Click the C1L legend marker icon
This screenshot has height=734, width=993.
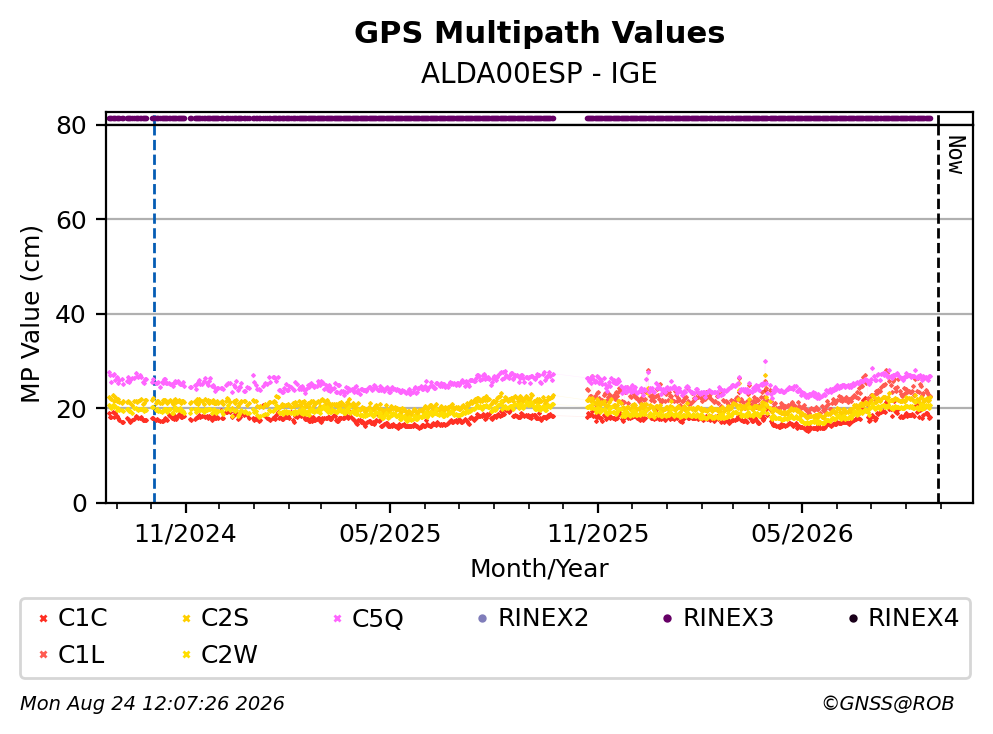tap(43, 655)
